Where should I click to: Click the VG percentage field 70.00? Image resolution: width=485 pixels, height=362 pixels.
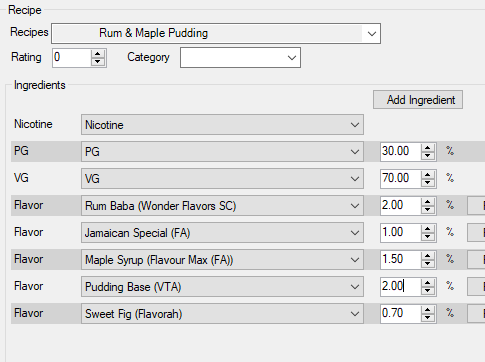click(x=400, y=178)
